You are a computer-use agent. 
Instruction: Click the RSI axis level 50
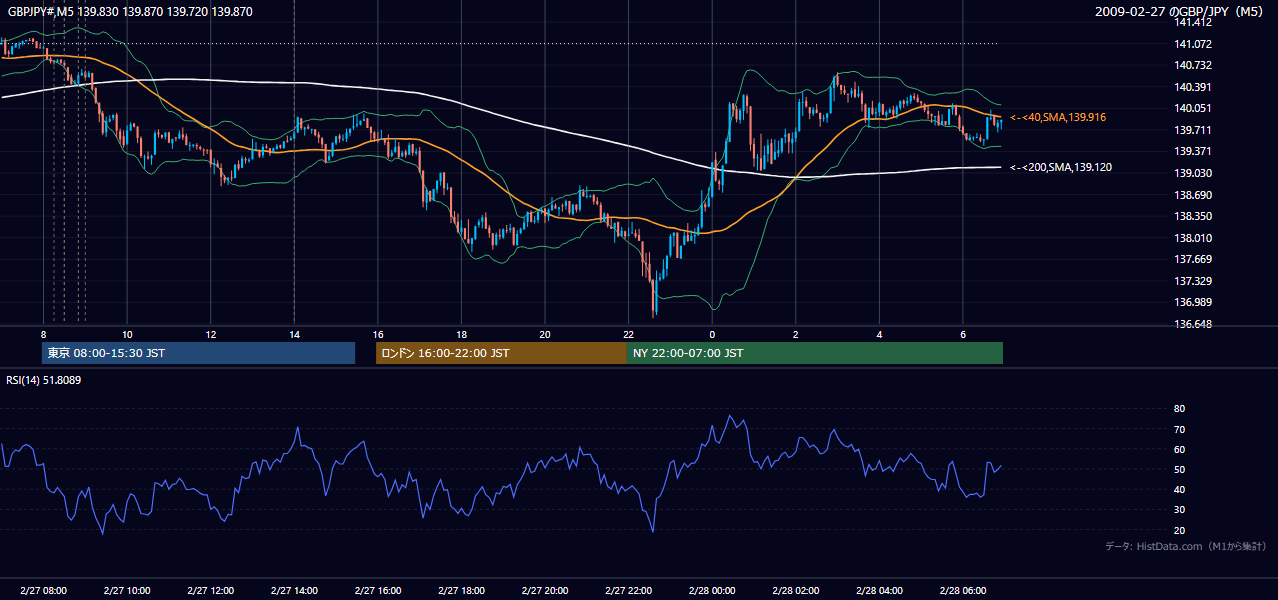pyautogui.click(x=1179, y=469)
